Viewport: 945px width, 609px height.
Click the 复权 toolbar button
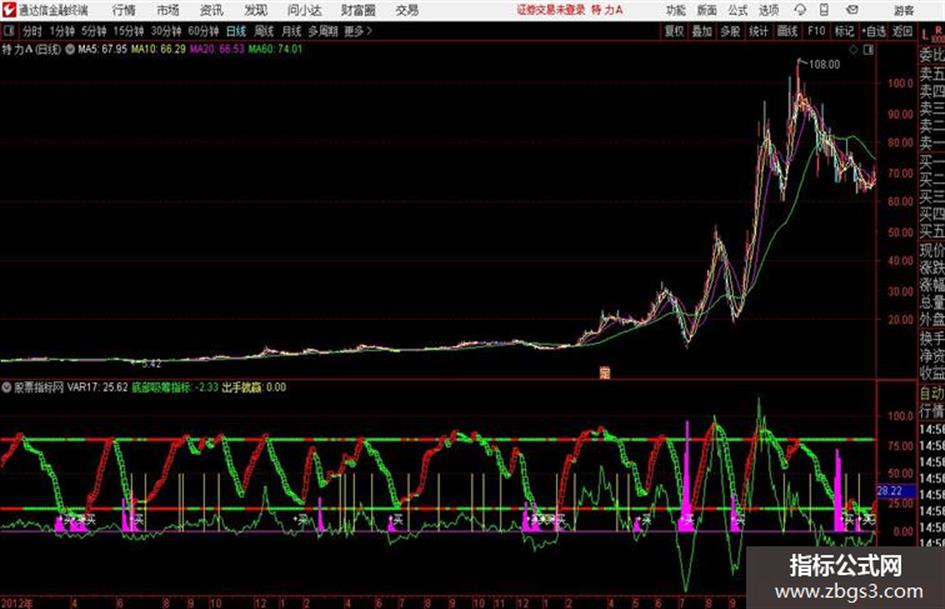[x=674, y=31]
